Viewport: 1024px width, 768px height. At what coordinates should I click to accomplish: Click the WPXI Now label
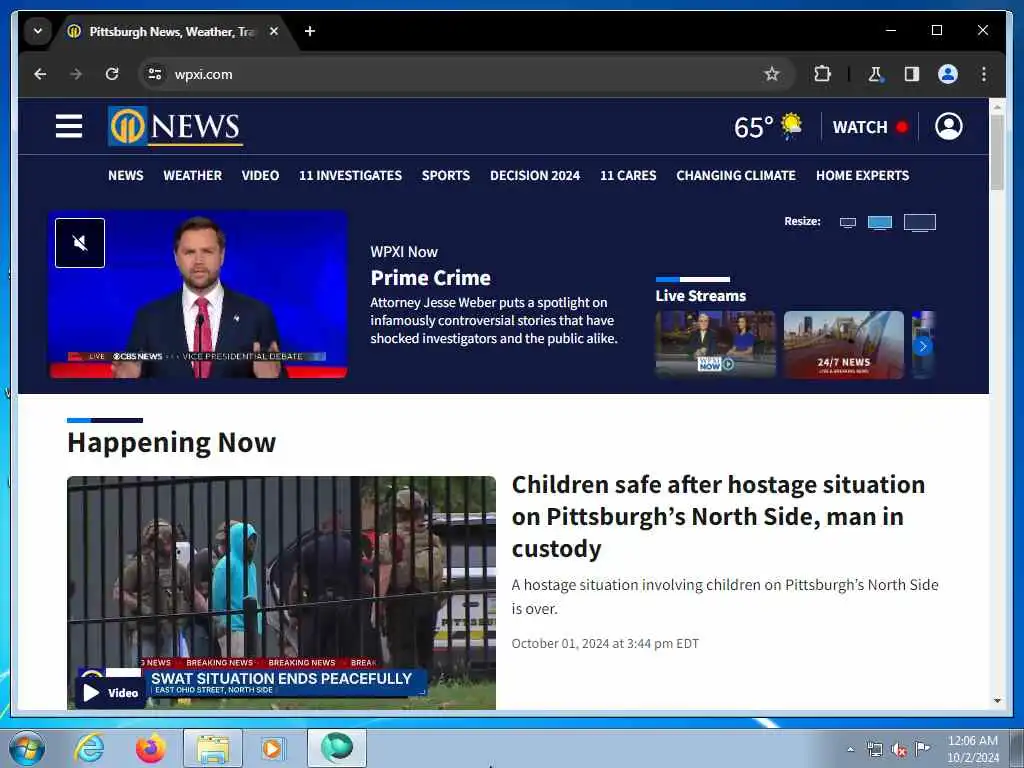pos(404,252)
